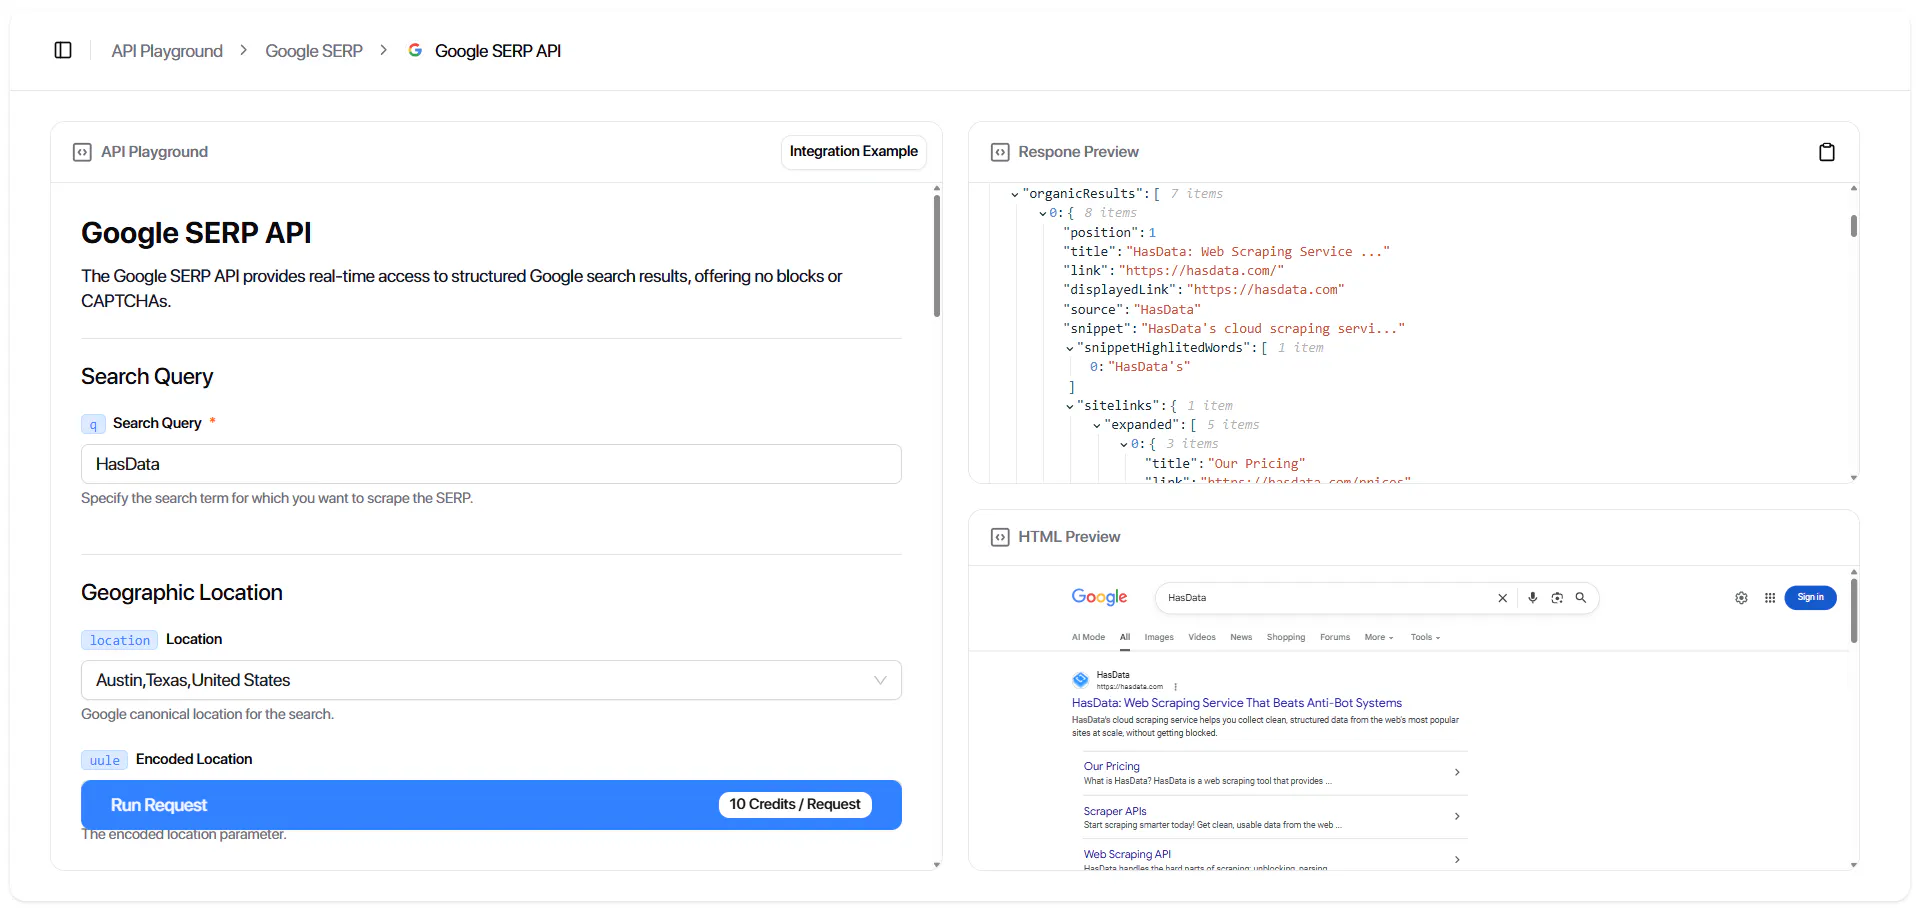
Task: Click the search by image lens icon
Action: click(1557, 598)
